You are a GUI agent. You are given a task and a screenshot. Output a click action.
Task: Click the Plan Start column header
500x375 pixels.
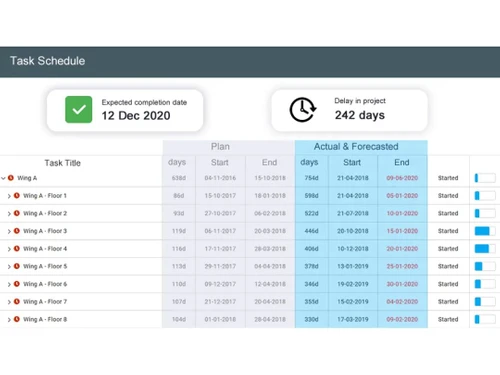tap(220, 163)
